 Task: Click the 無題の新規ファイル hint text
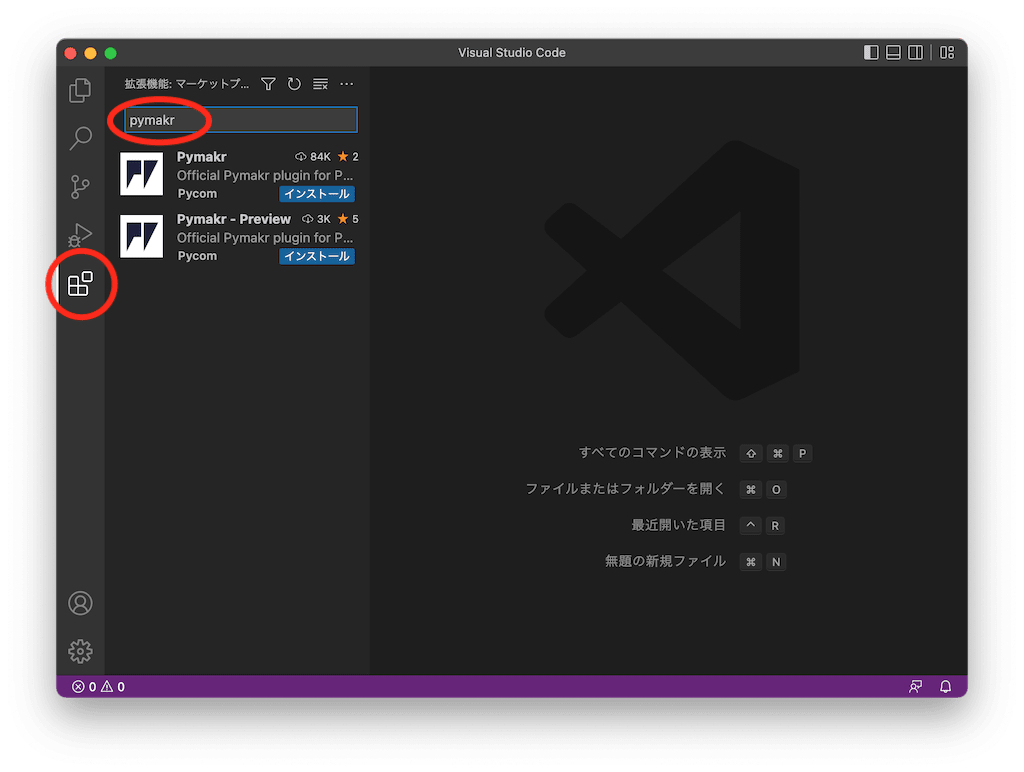click(x=665, y=562)
